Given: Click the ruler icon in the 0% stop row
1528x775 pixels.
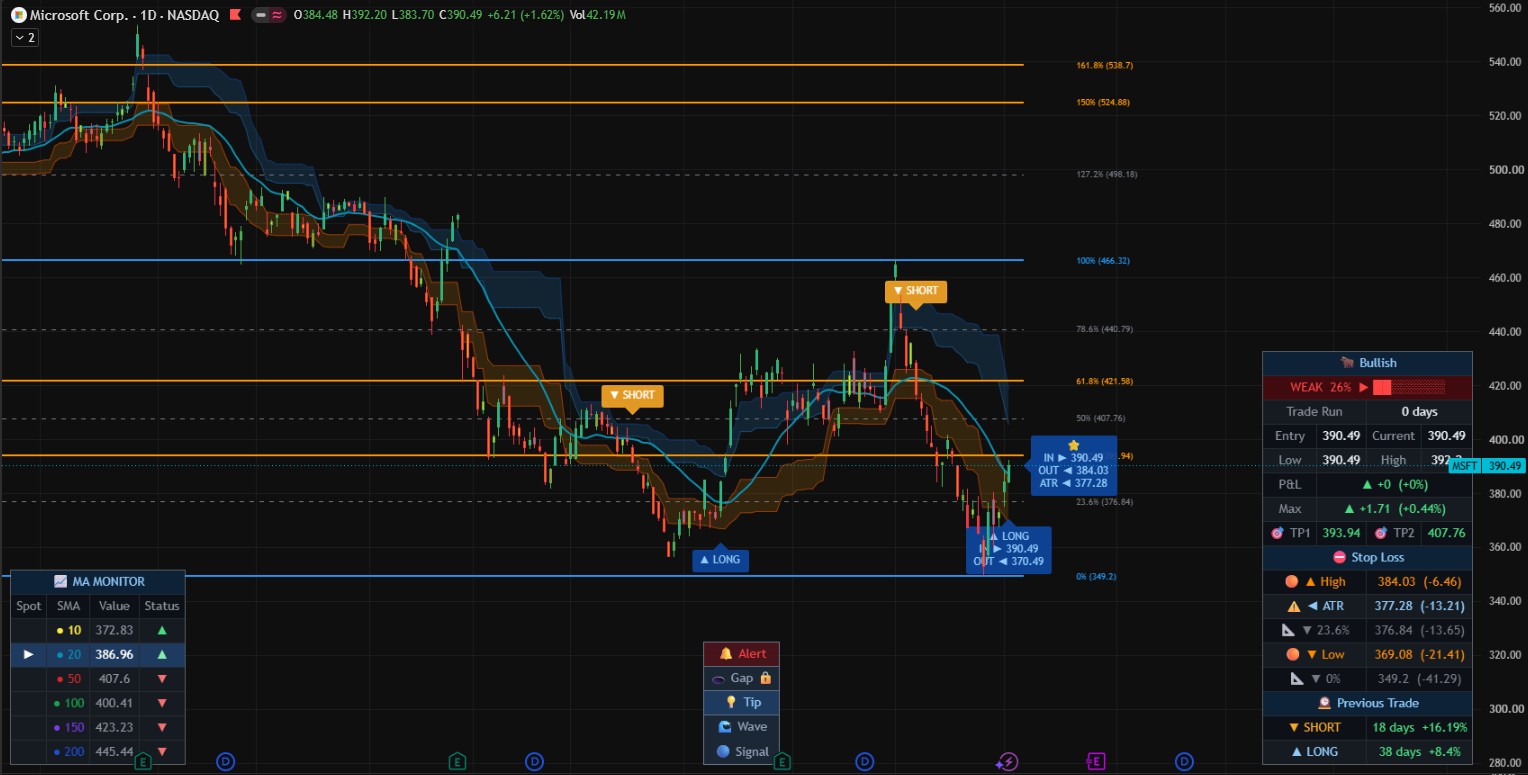Looking at the screenshot, I should click(x=1297, y=678).
